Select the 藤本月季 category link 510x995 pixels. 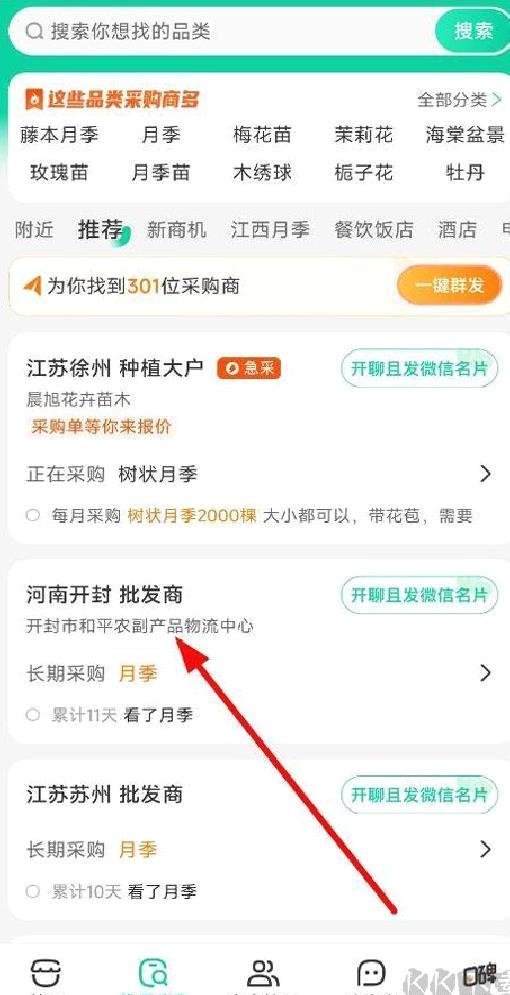click(59, 135)
